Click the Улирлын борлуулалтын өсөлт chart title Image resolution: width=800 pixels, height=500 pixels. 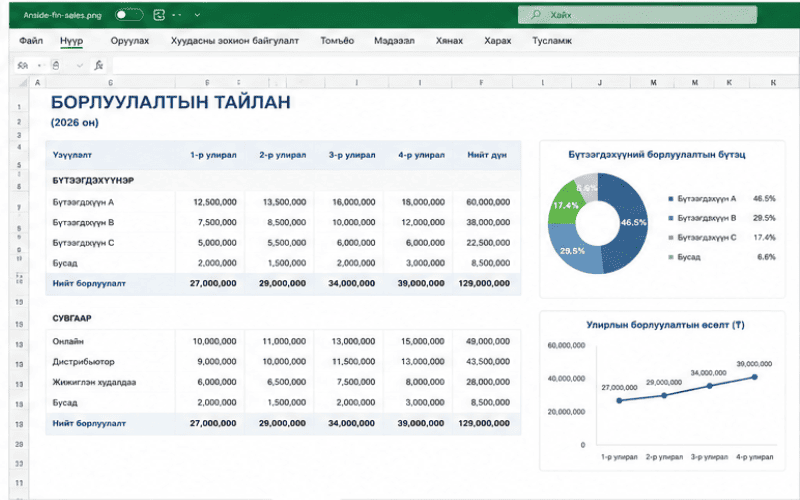[665, 325]
